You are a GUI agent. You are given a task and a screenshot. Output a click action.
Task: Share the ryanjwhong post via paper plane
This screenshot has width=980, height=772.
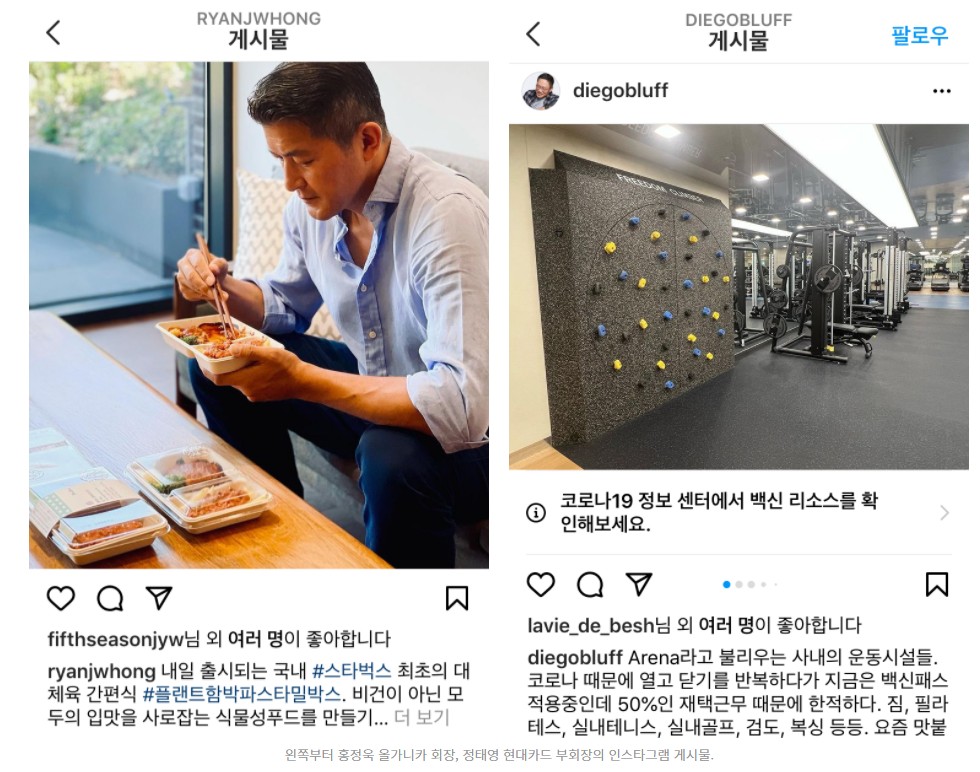tap(159, 598)
